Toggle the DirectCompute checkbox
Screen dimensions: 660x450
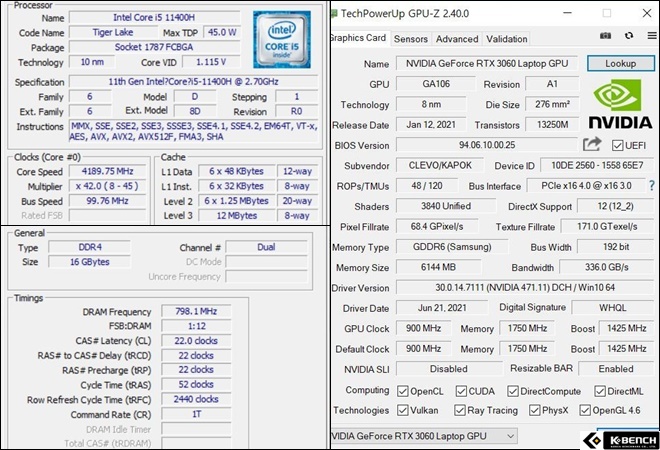[x=513, y=391]
